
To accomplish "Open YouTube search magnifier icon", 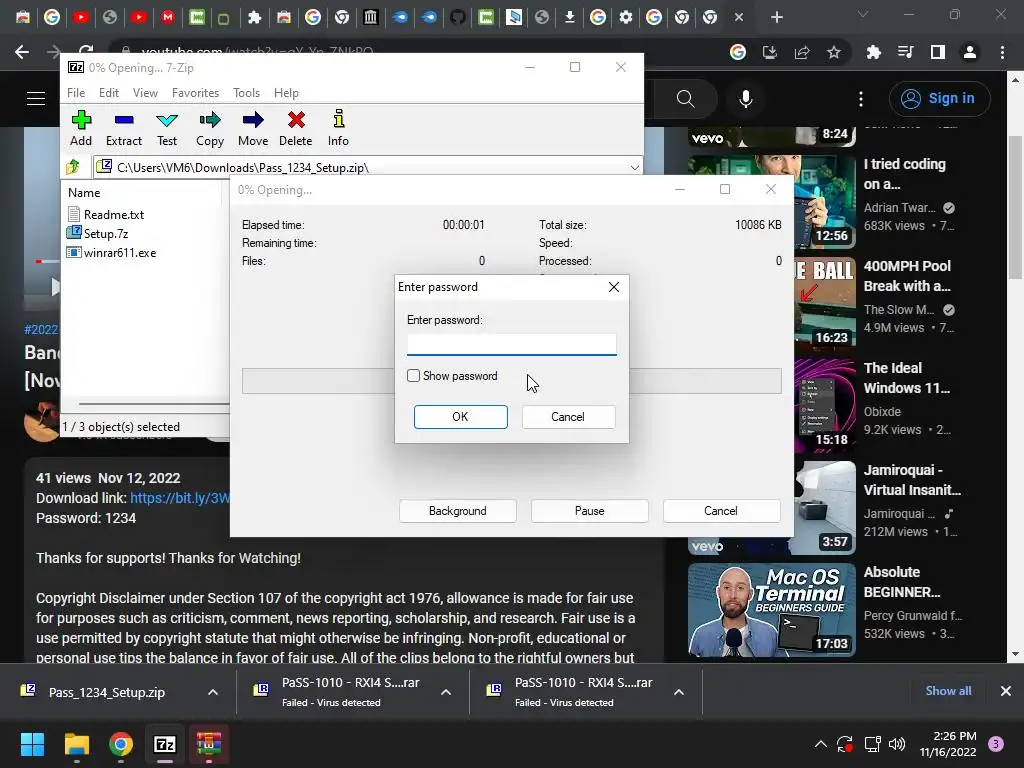I will click(685, 99).
